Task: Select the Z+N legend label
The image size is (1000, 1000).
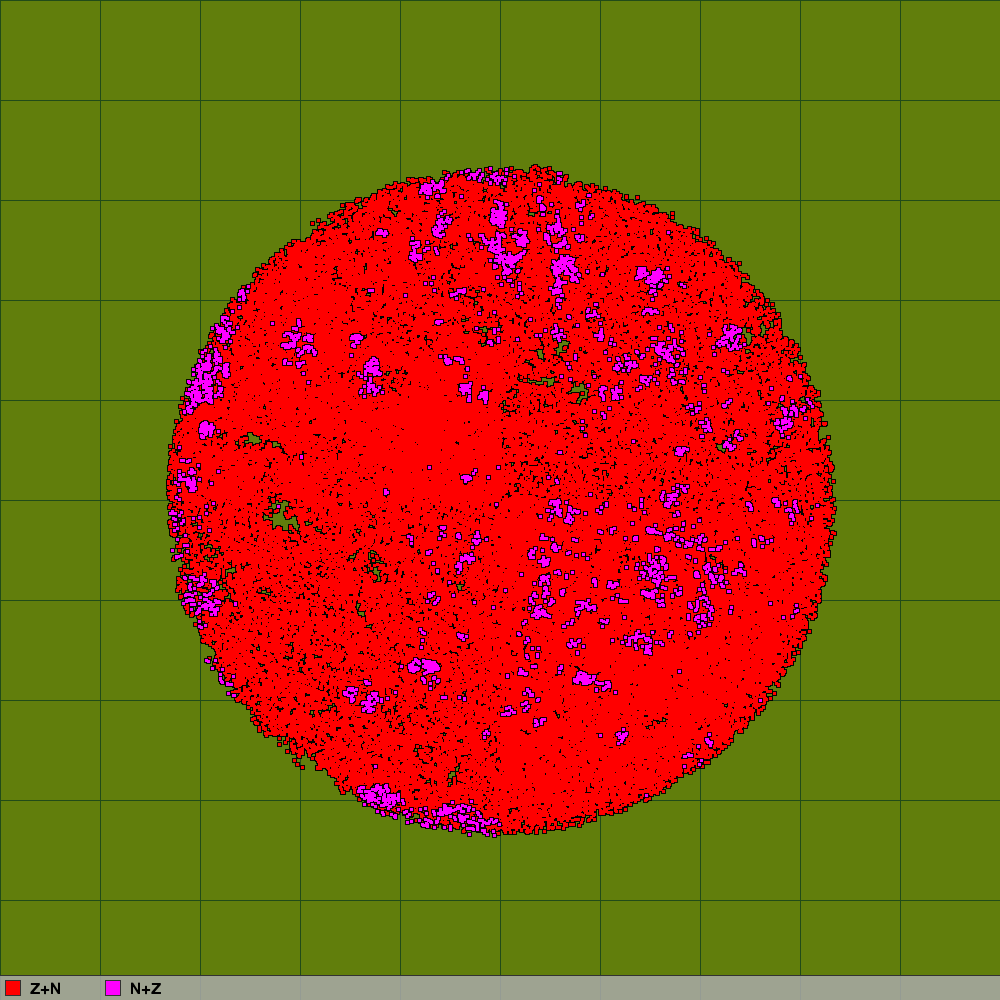Action: click(45, 989)
